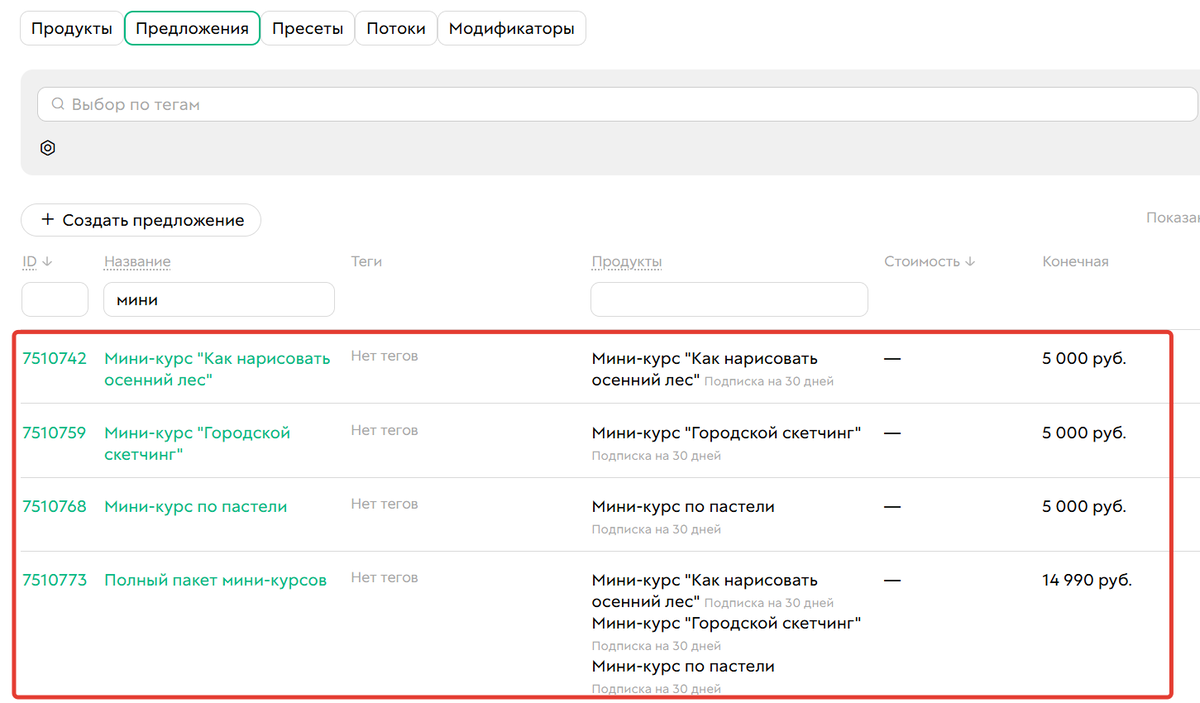This screenshot has height=703, width=1200.
Task: Click Нет тегов in row 7510773
Action: 384,578
